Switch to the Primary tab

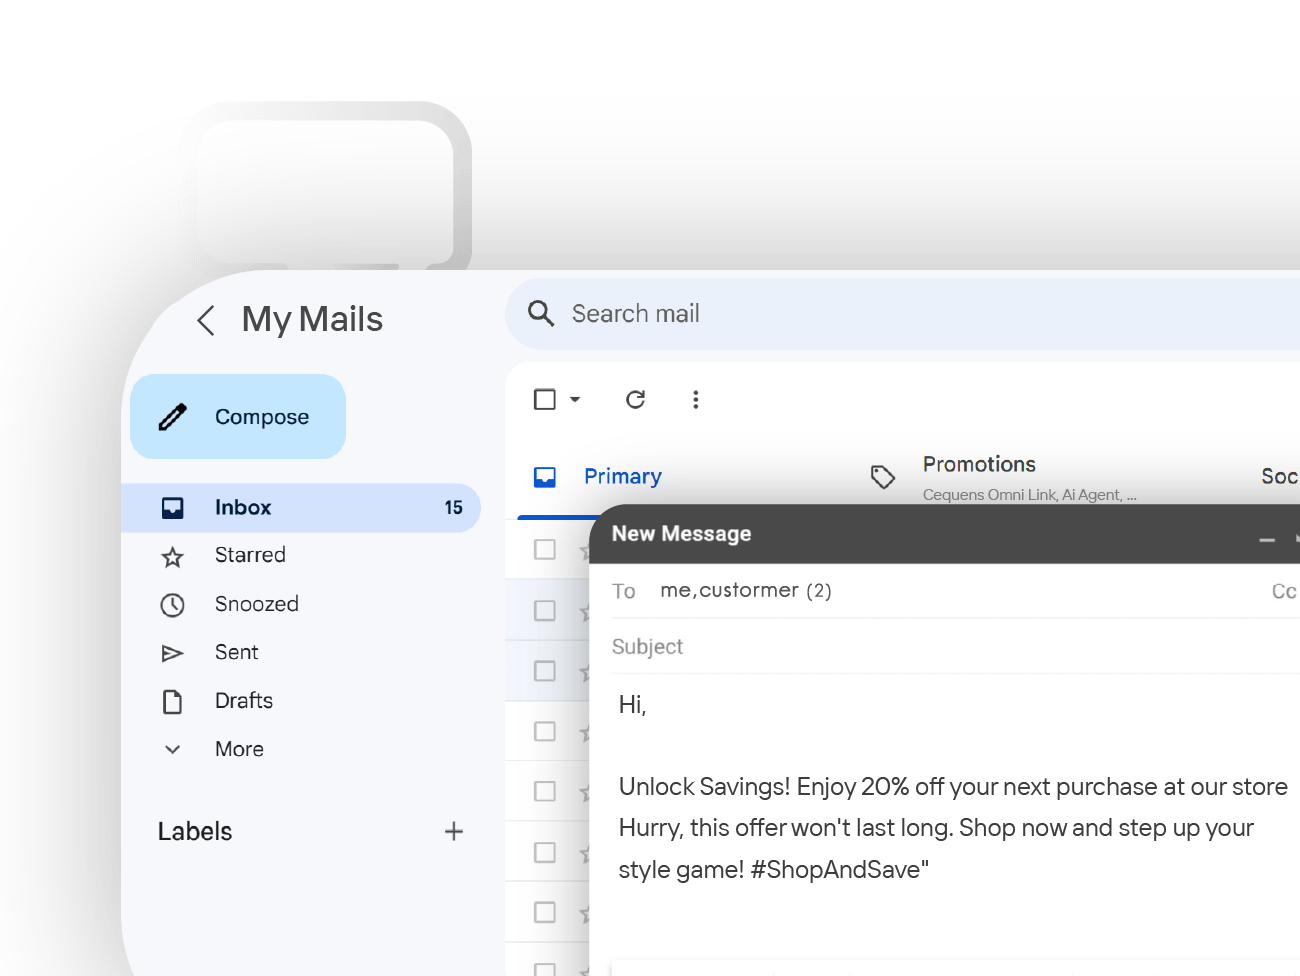(622, 476)
